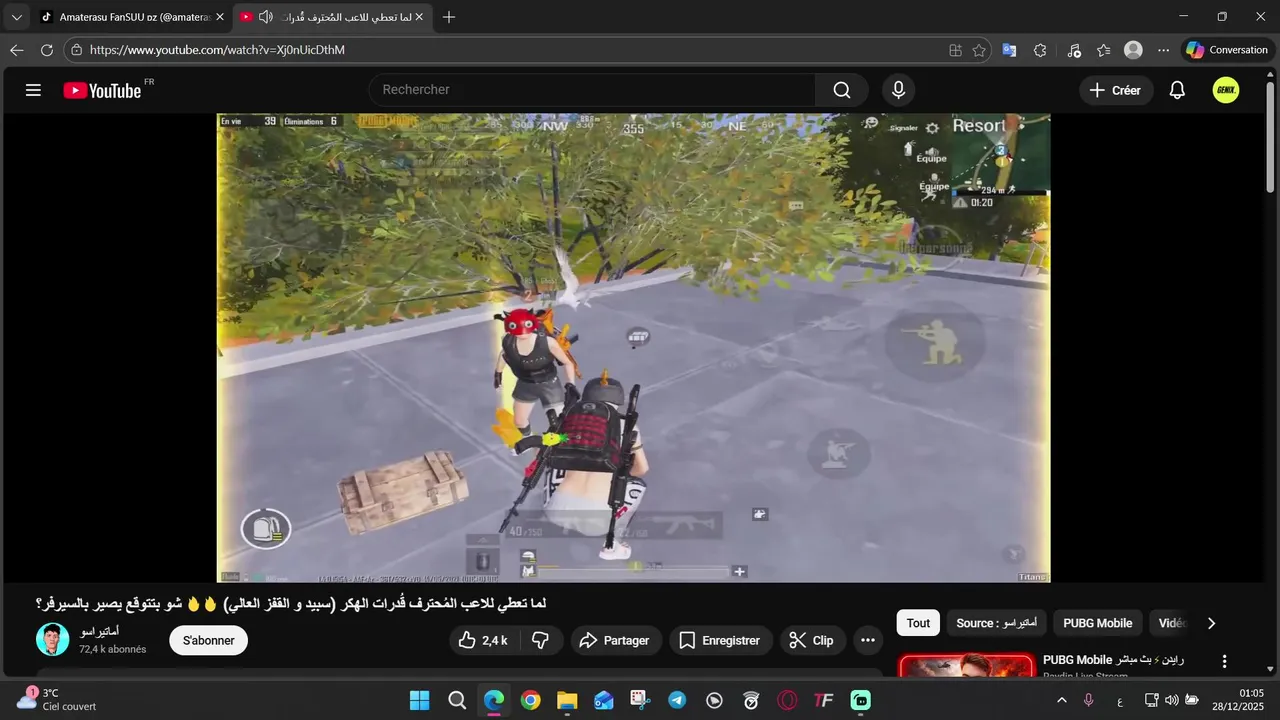Like the video with thumbs-up

483,640
